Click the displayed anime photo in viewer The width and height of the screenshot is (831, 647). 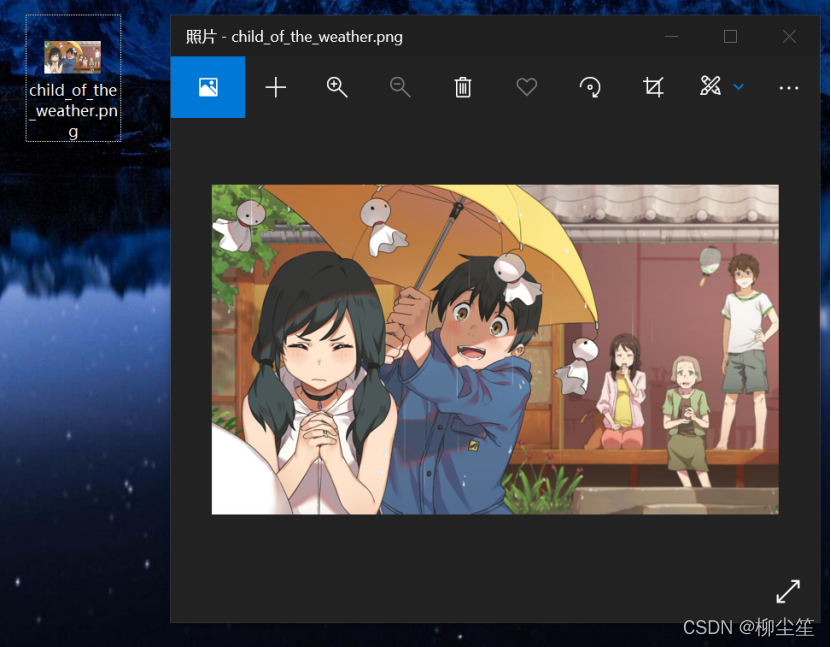[x=495, y=349]
